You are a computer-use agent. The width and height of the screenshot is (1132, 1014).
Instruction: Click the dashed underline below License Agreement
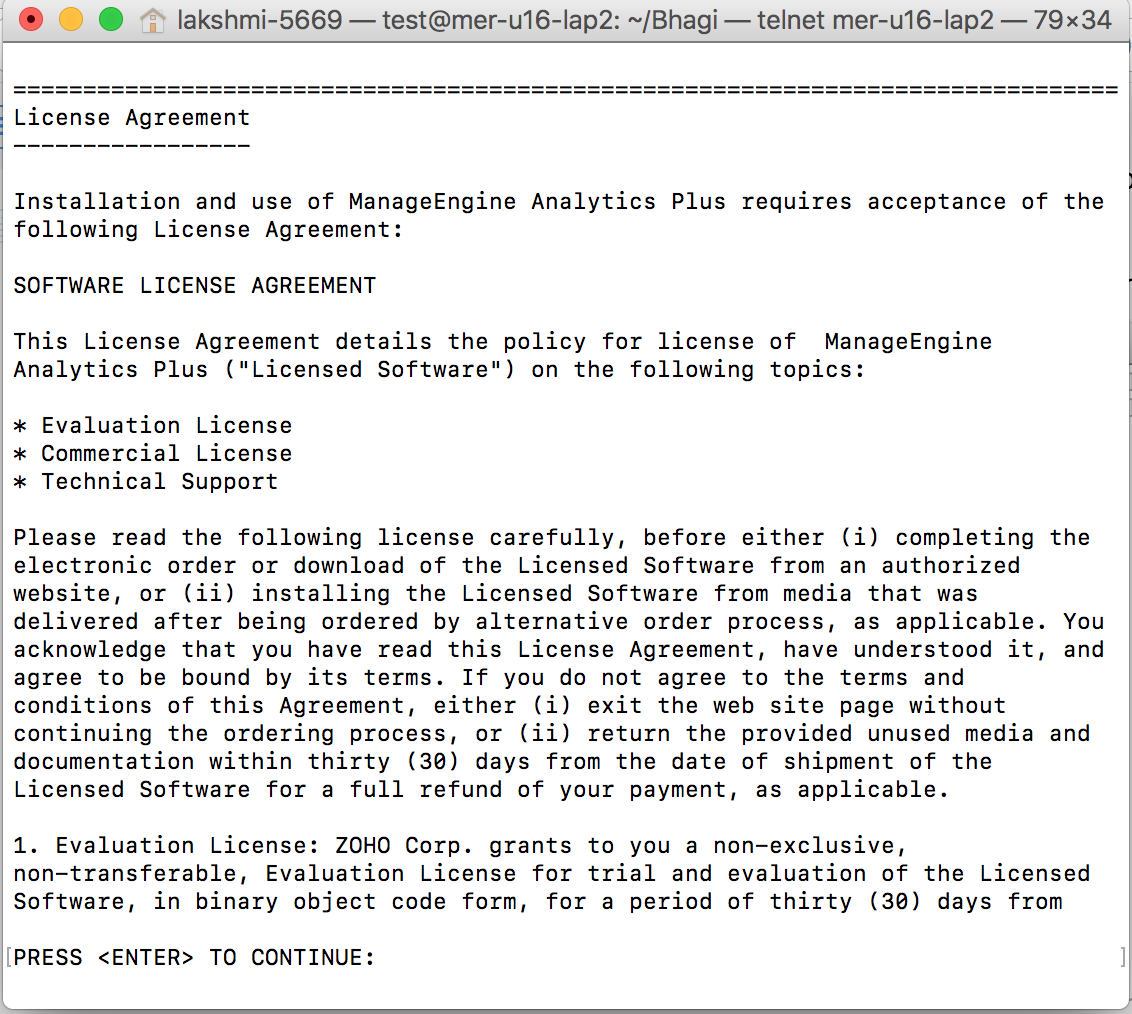click(131, 146)
